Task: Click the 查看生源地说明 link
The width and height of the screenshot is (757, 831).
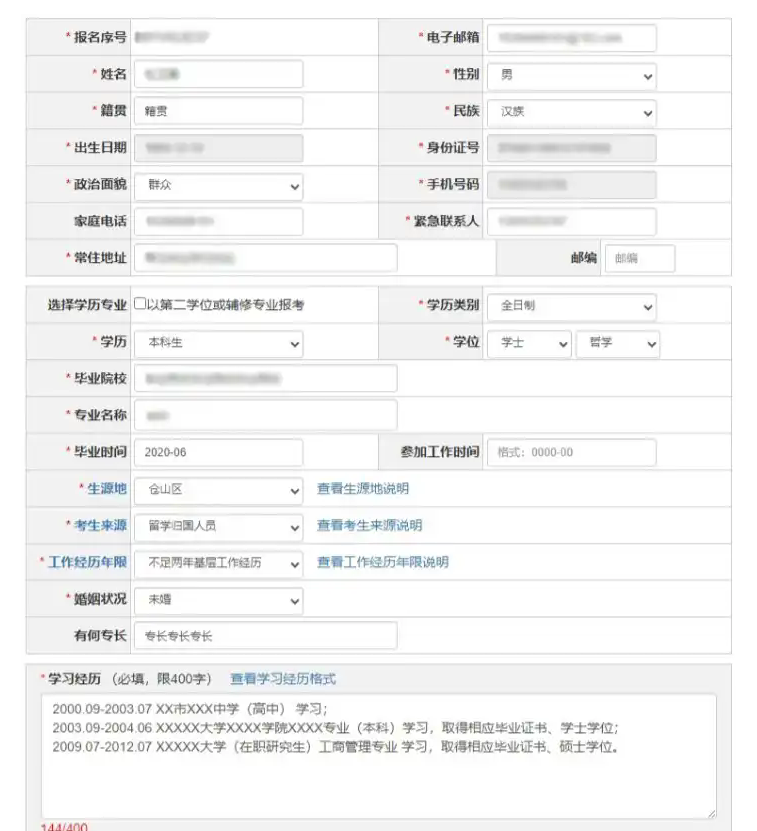Action: (362, 489)
